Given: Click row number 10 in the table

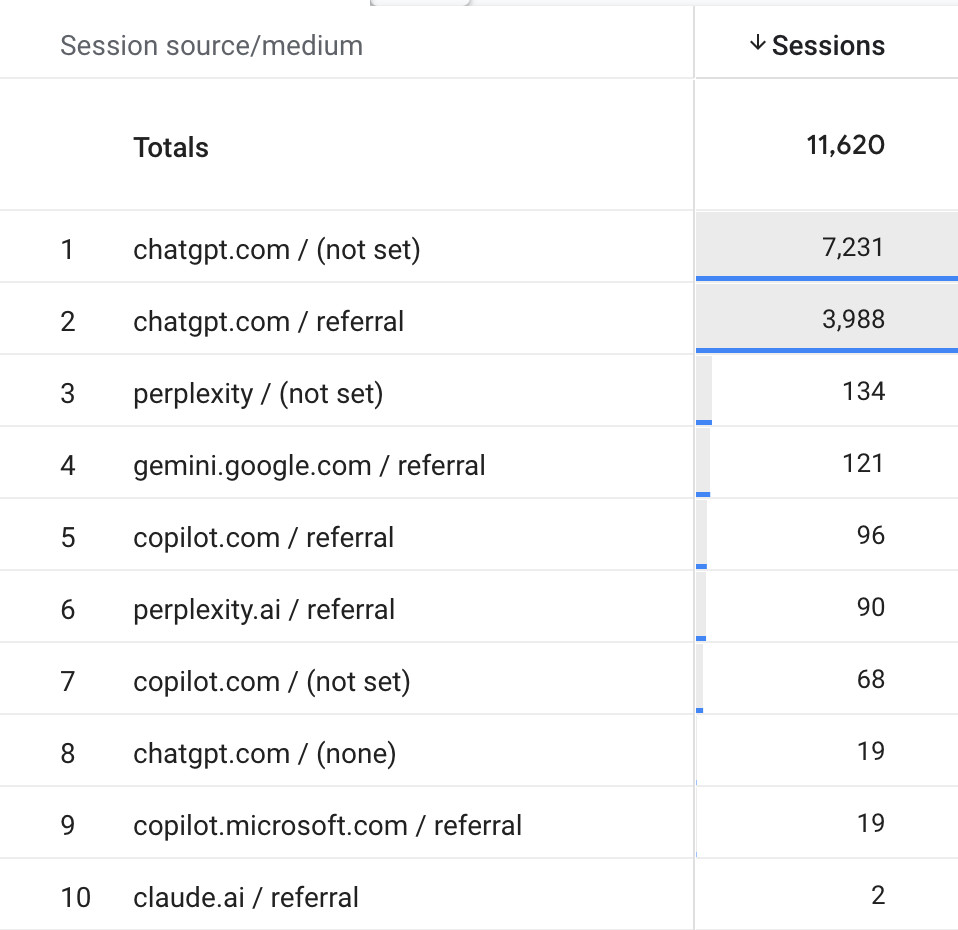Looking at the screenshot, I should coord(76,897).
